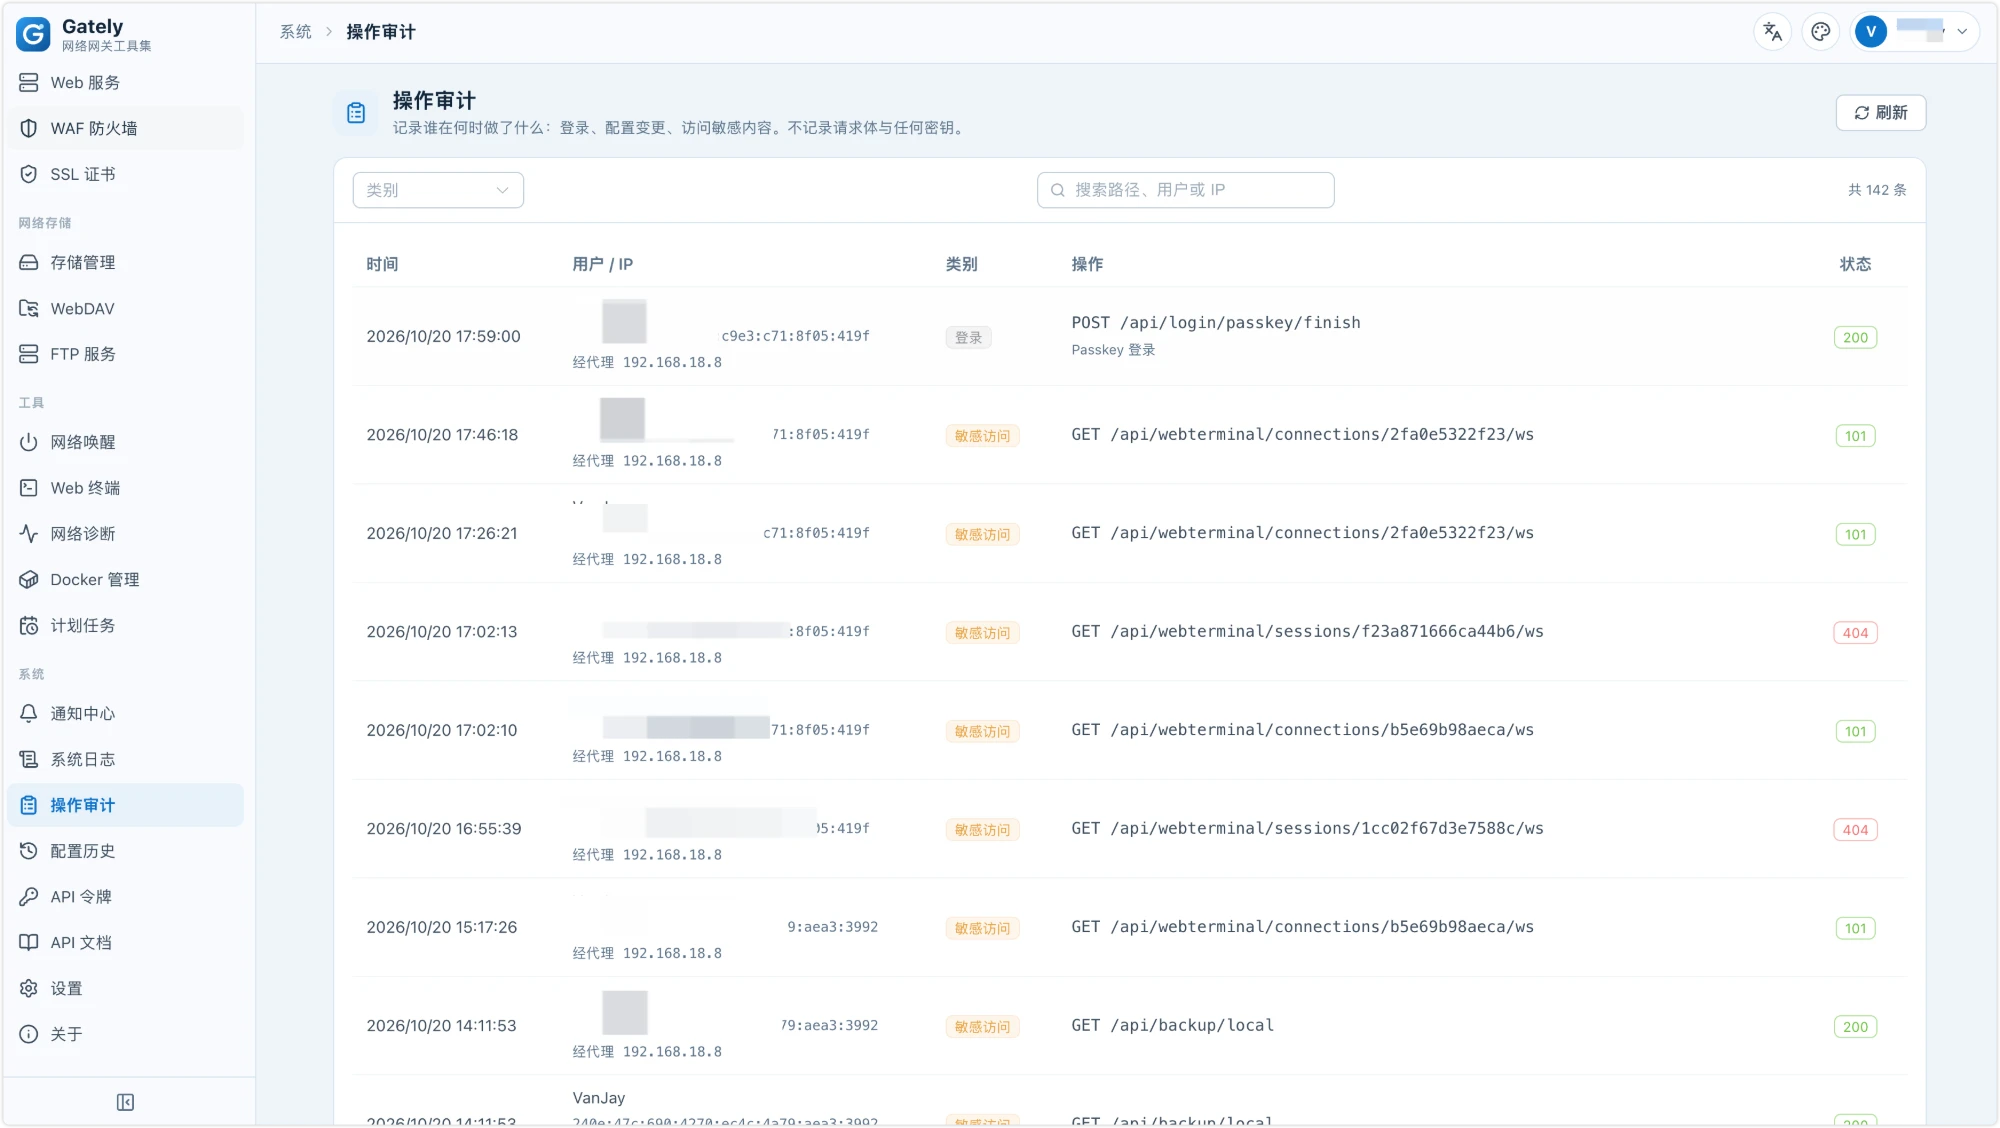Click the API 文档 book icon

[29, 943]
